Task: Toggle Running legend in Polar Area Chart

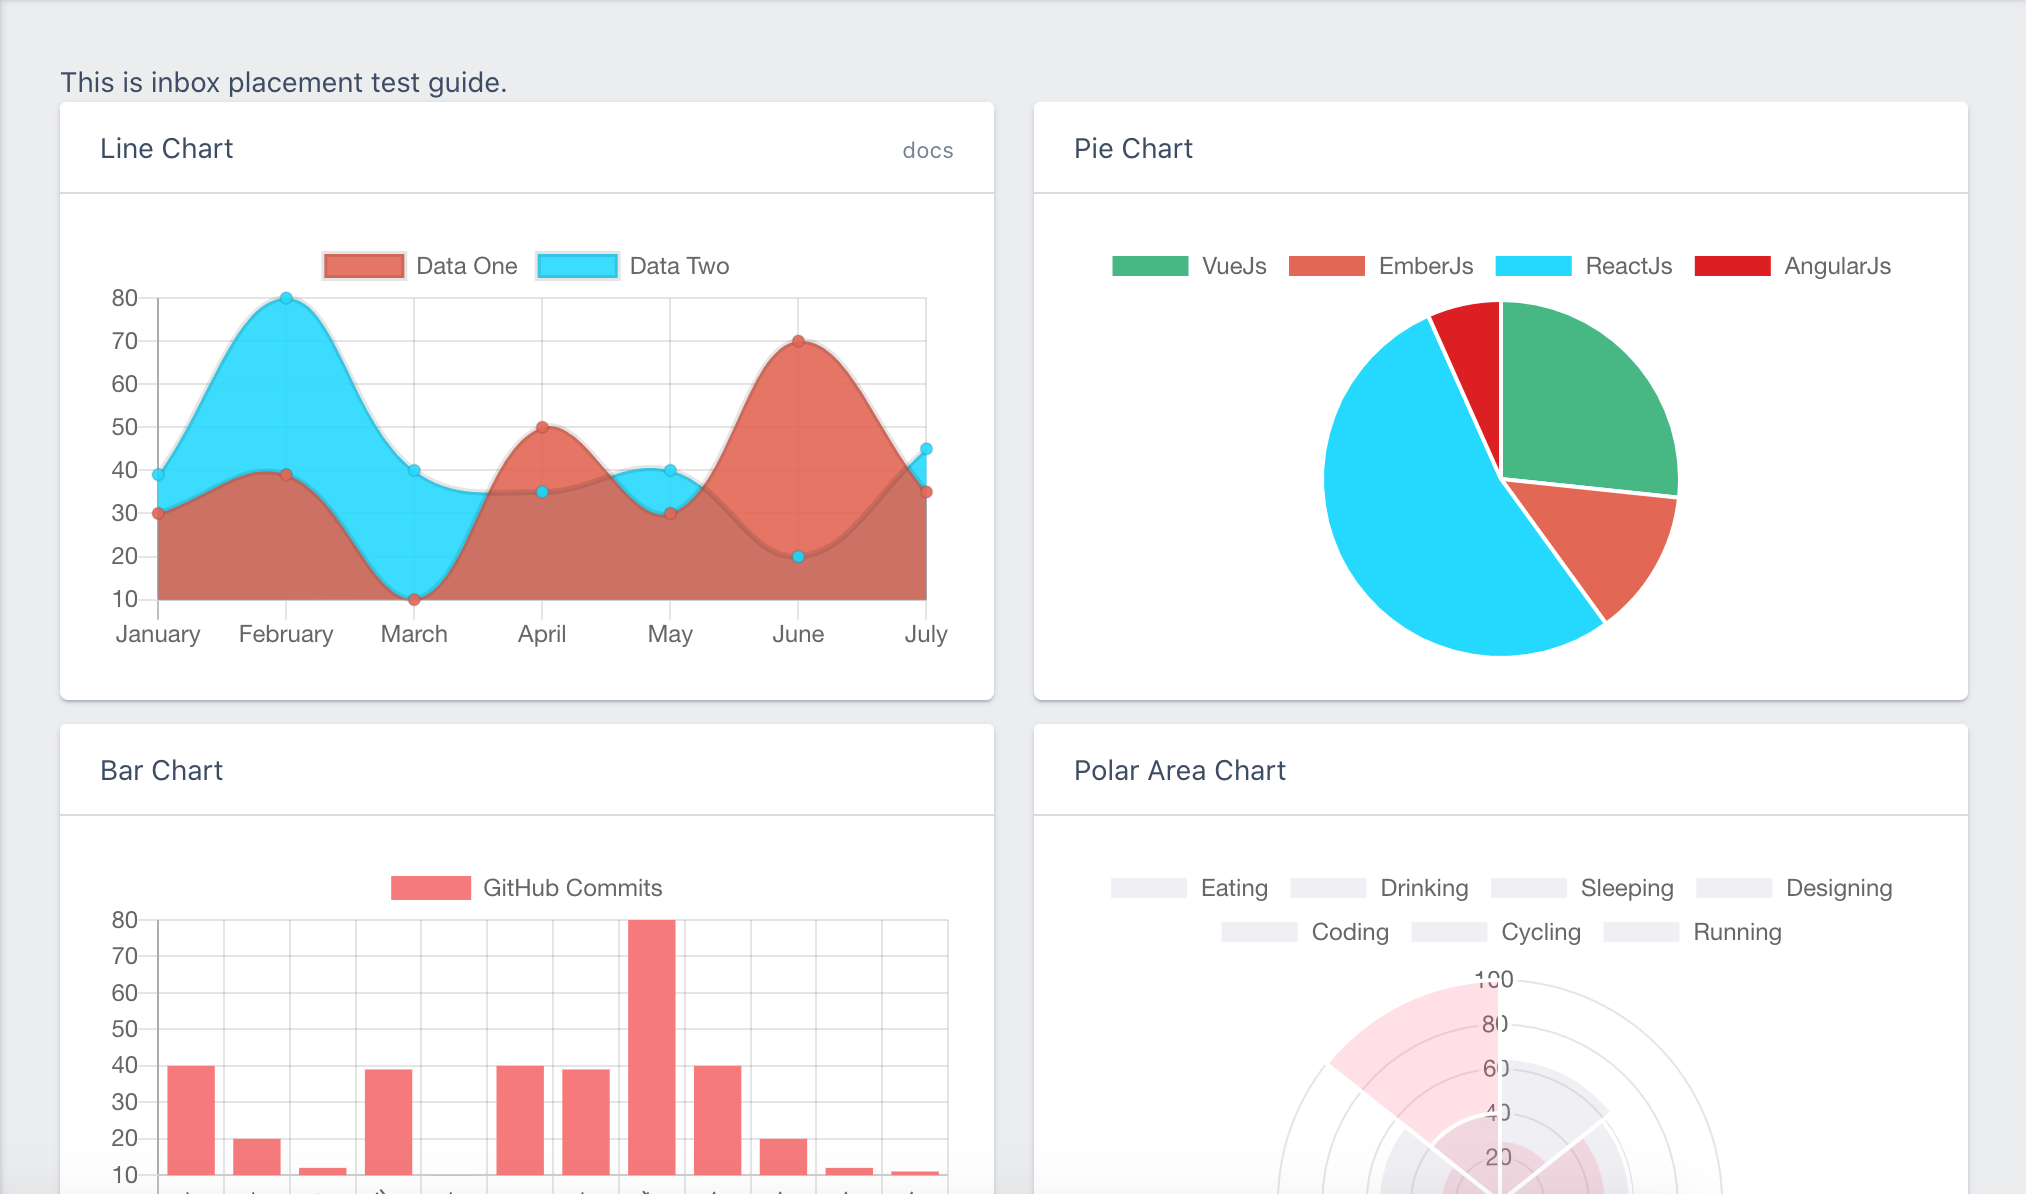Action: [x=1692, y=932]
